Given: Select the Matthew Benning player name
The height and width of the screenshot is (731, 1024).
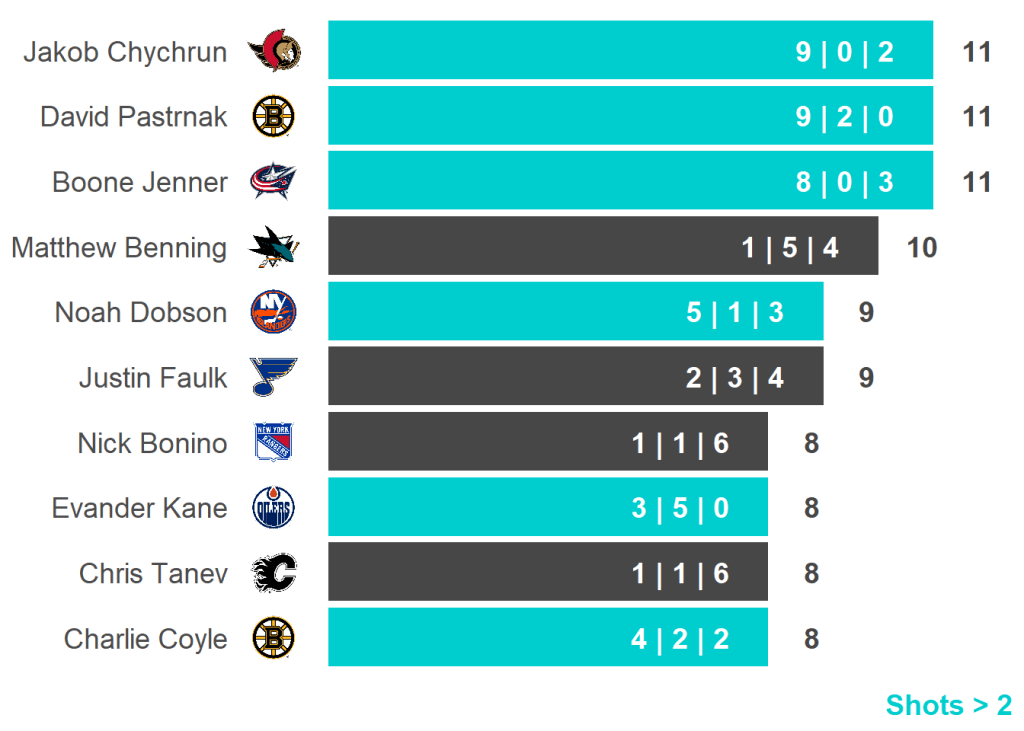Looking at the screenshot, I should coord(119,247).
